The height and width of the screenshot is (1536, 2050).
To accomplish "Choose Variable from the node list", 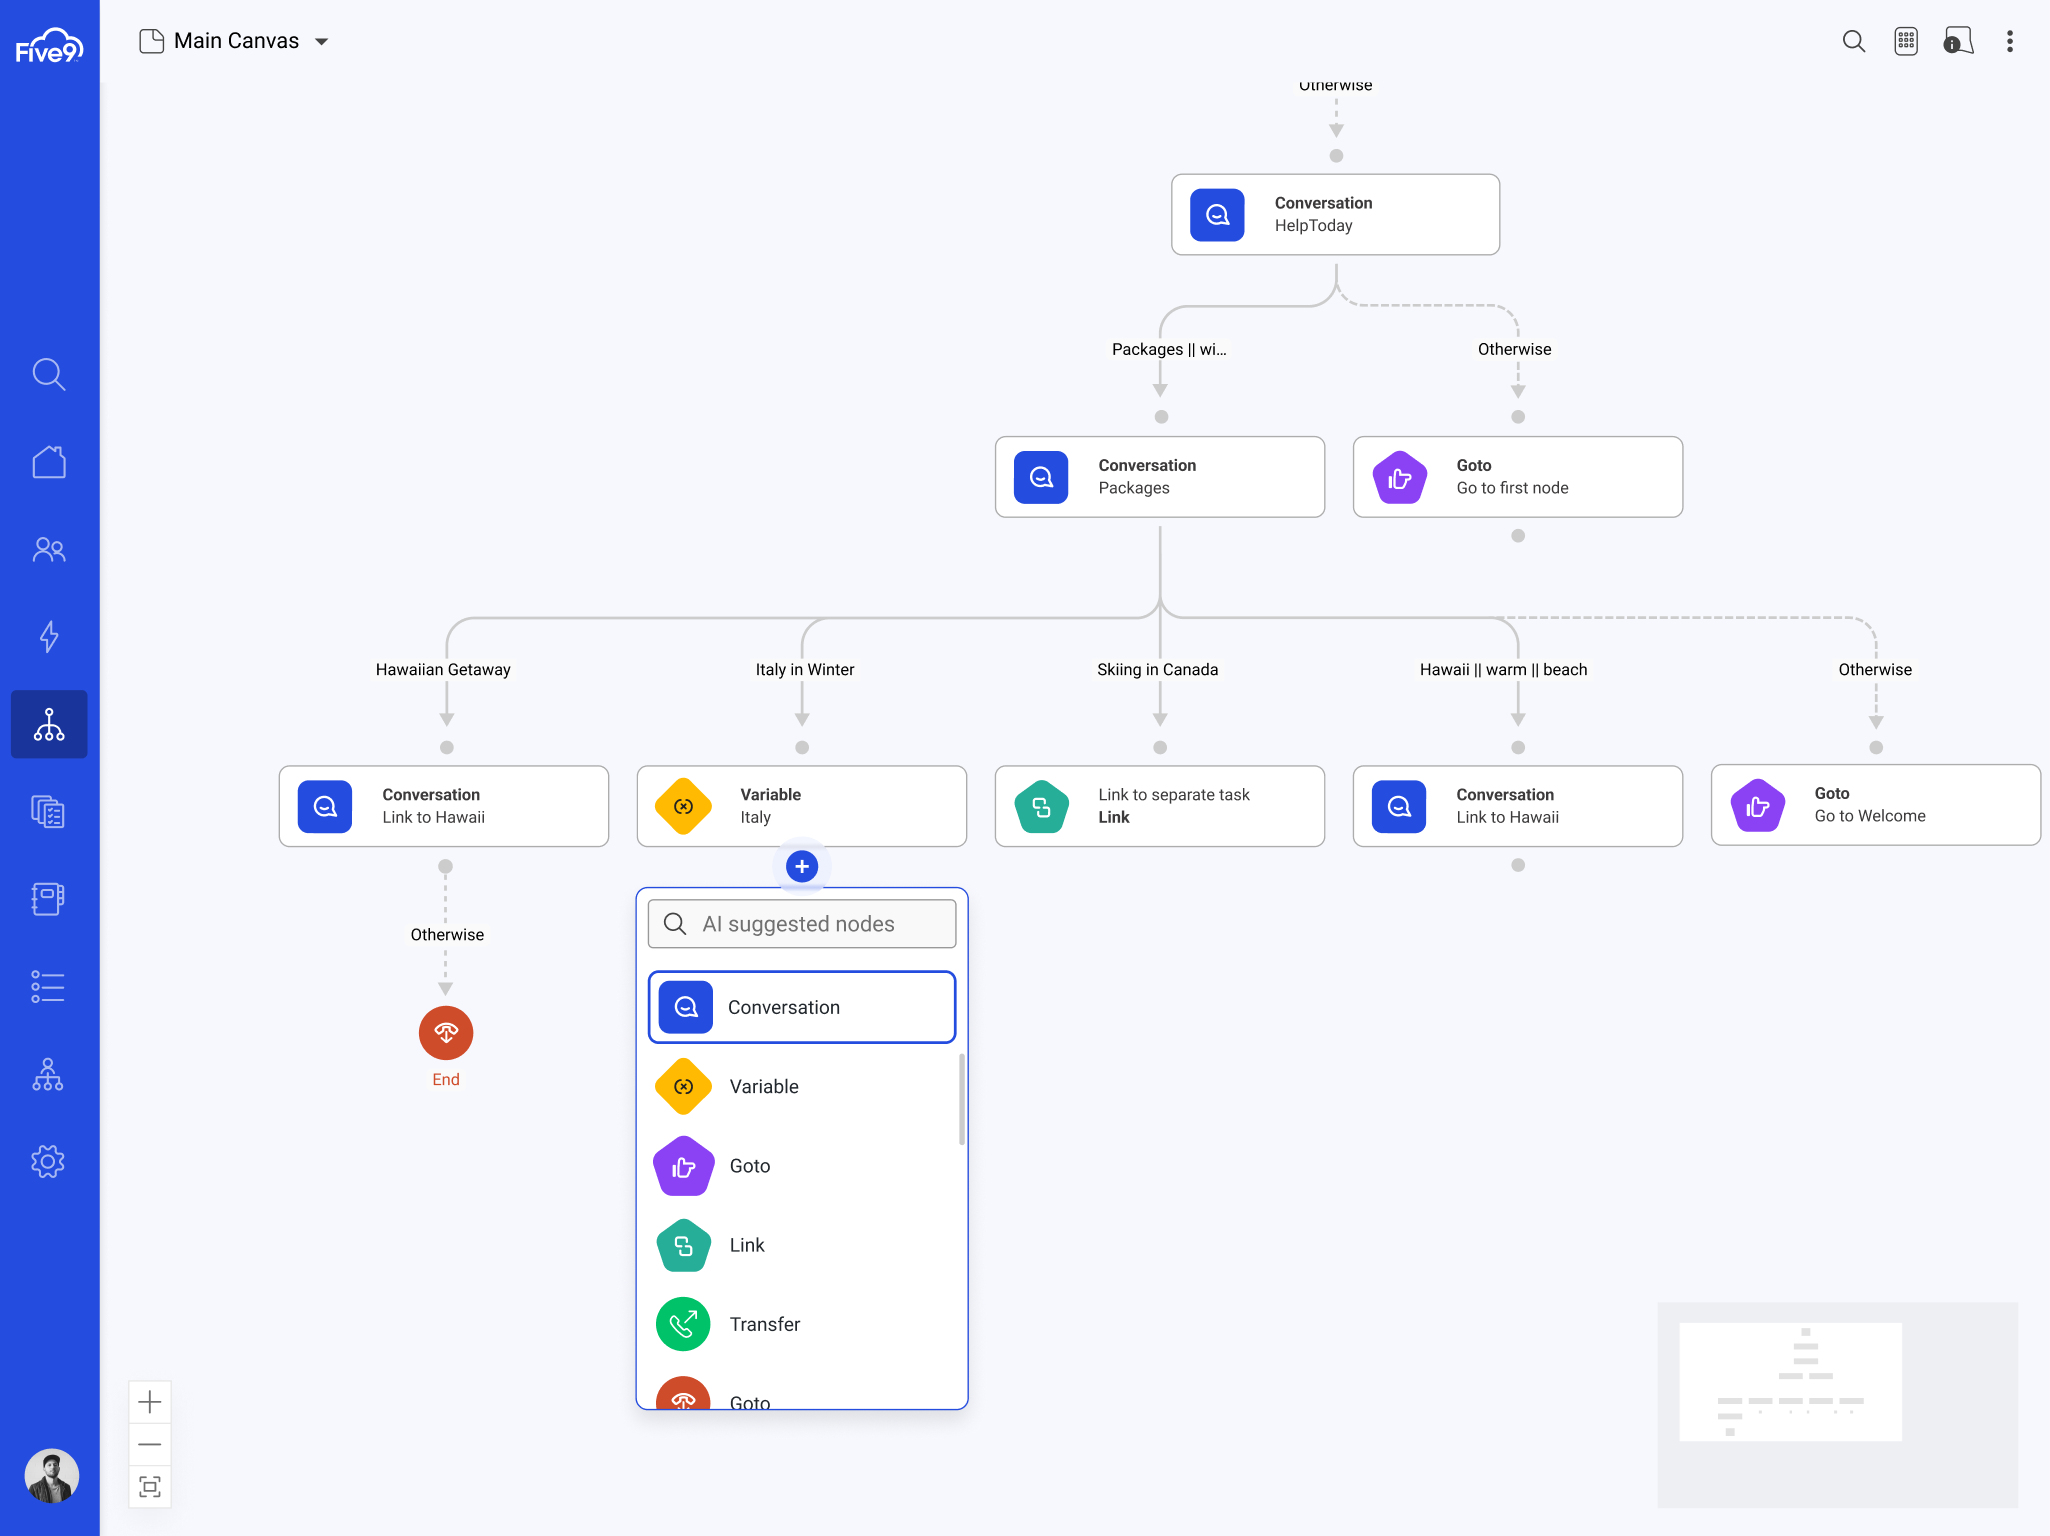I will click(764, 1086).
